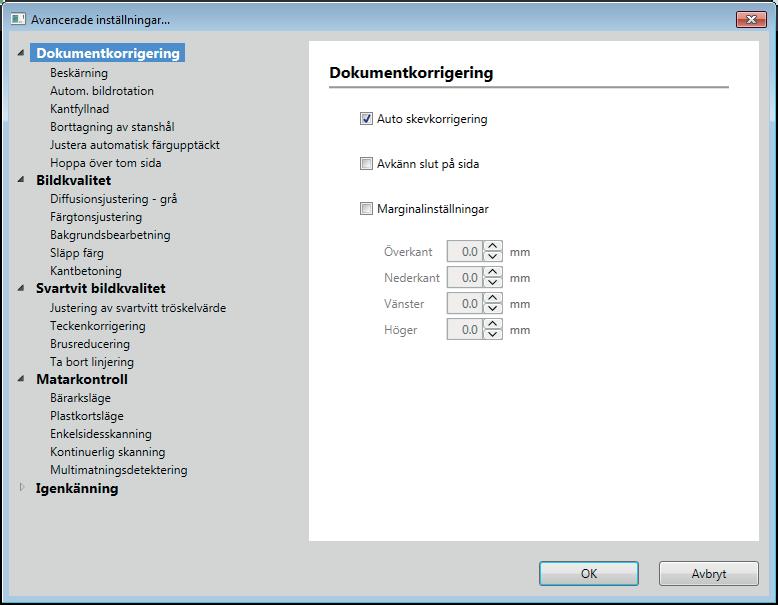Close the Avancerade inställningar dialog
The image size is (778, 605).
751,19
